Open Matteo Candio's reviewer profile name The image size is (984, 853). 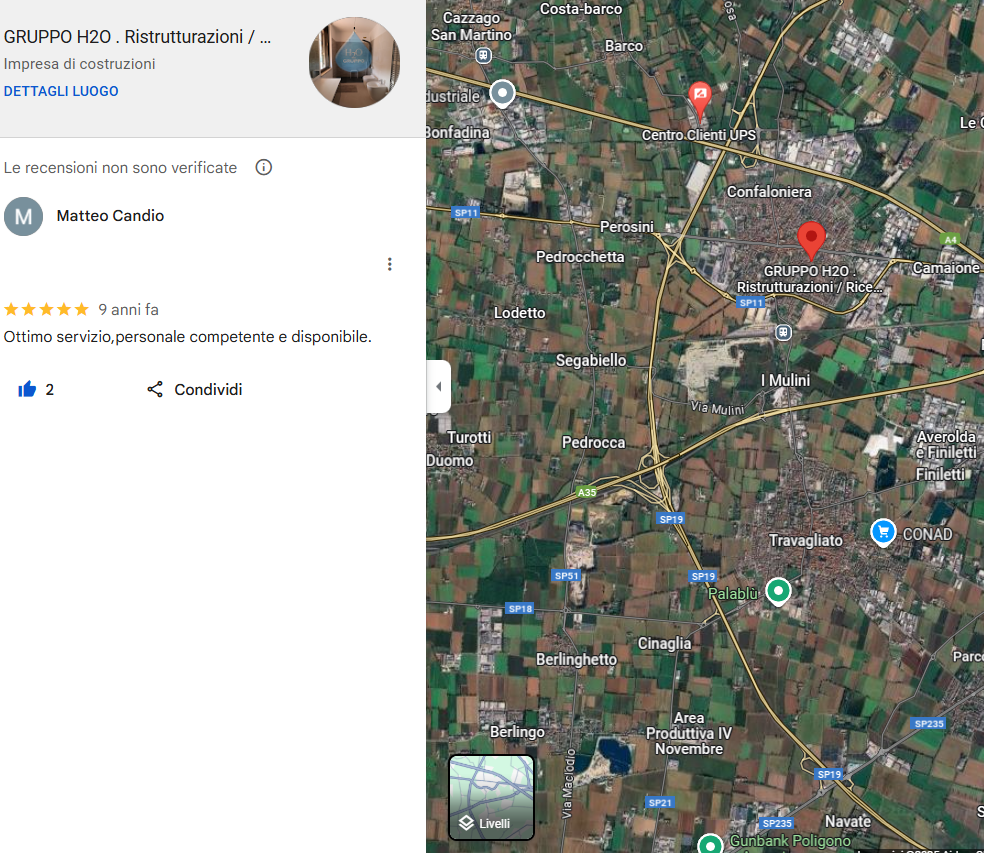(110, 216)
